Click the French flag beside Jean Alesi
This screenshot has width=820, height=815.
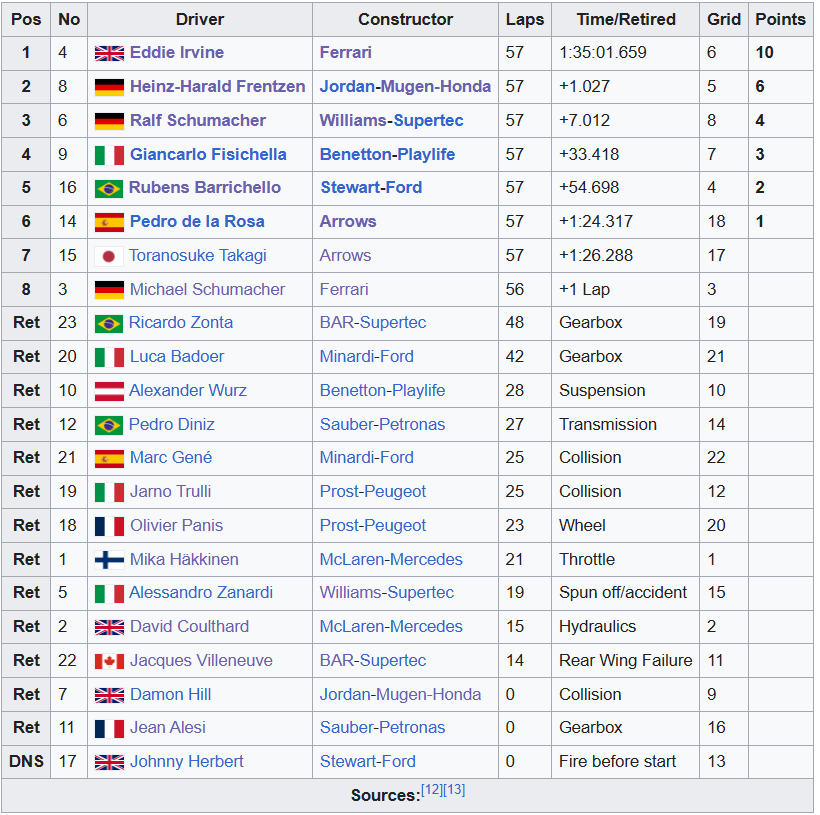pyautogui.click(x=109, y=729)
